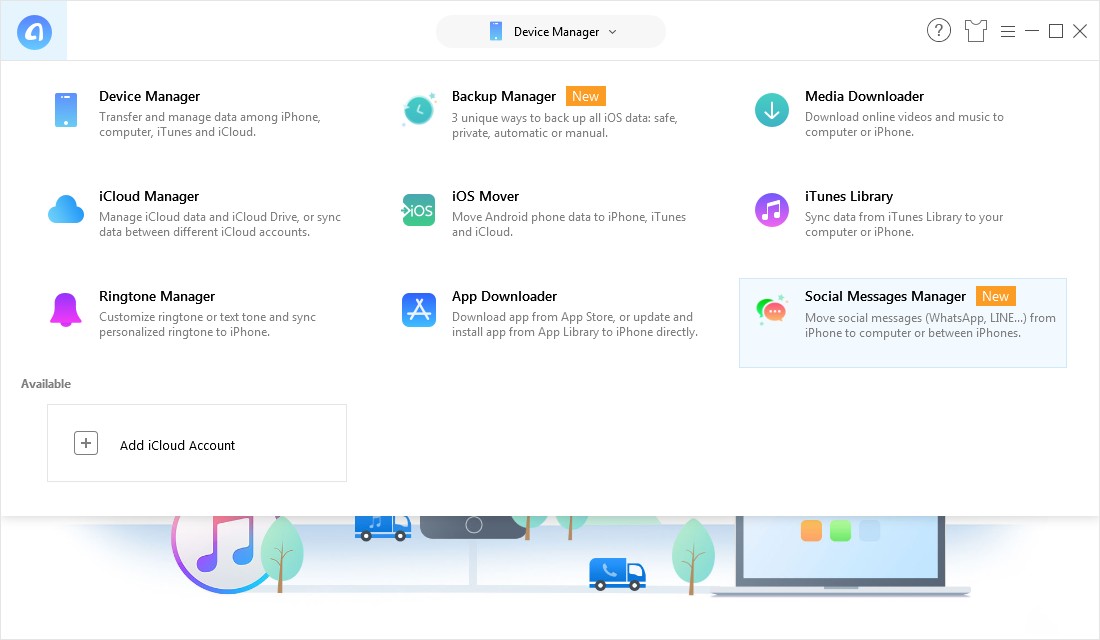Click the iCloud Manager cloud icon
This screenshot has height=640, width=1100.
[66, 210]
